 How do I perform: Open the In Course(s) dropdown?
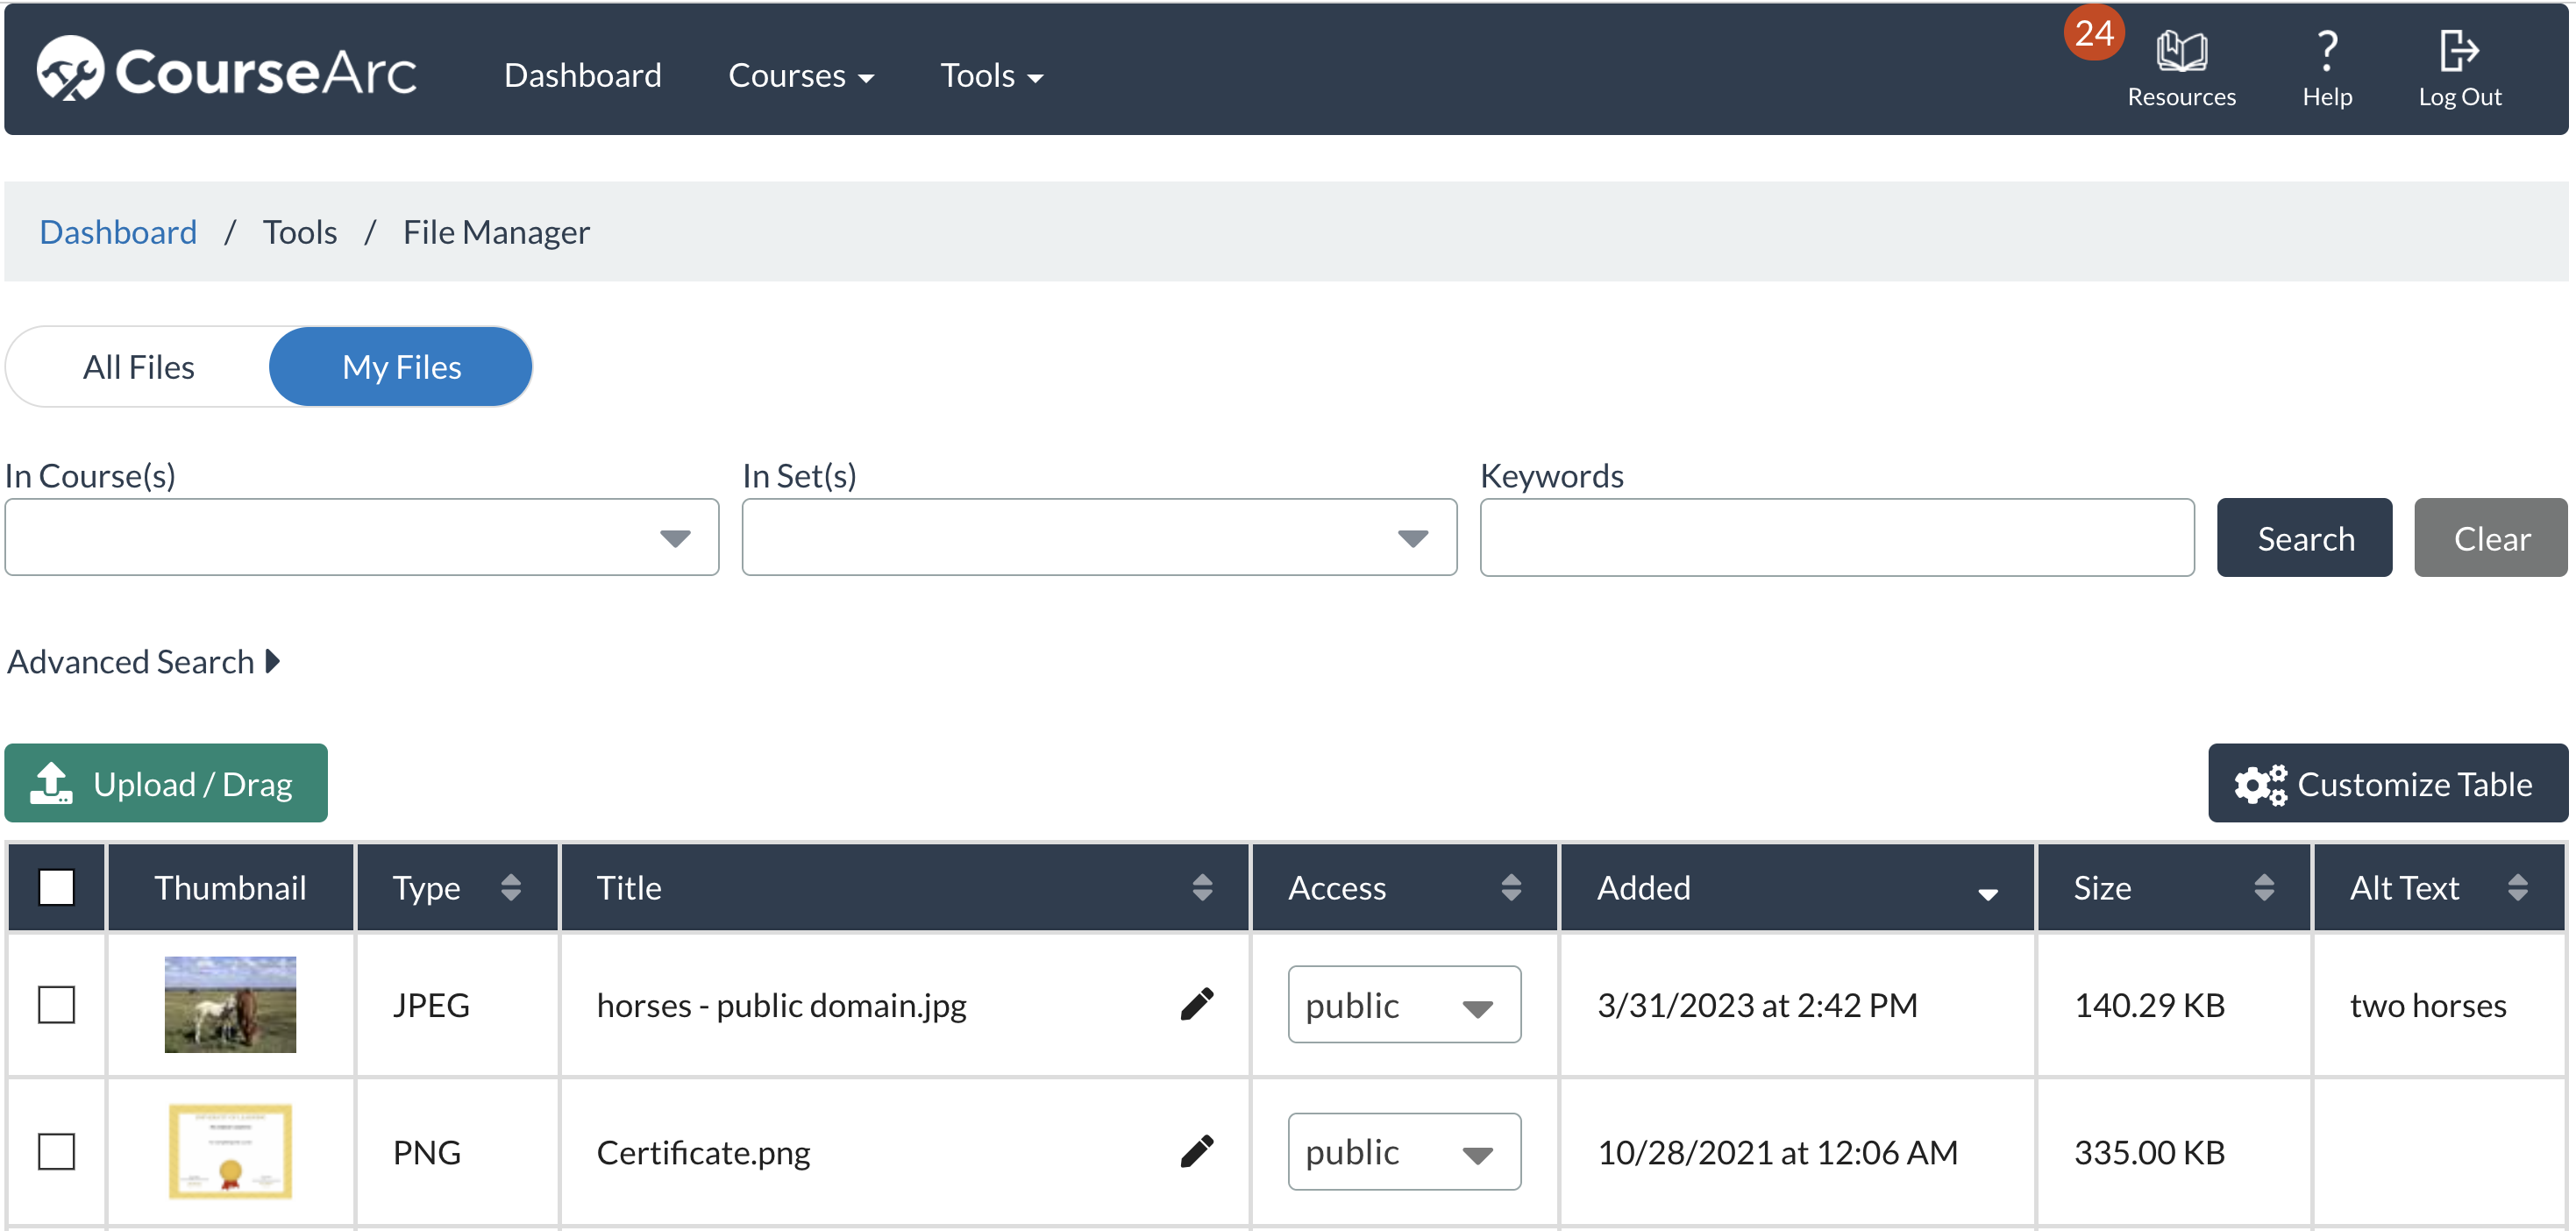[x=361, y=538]
